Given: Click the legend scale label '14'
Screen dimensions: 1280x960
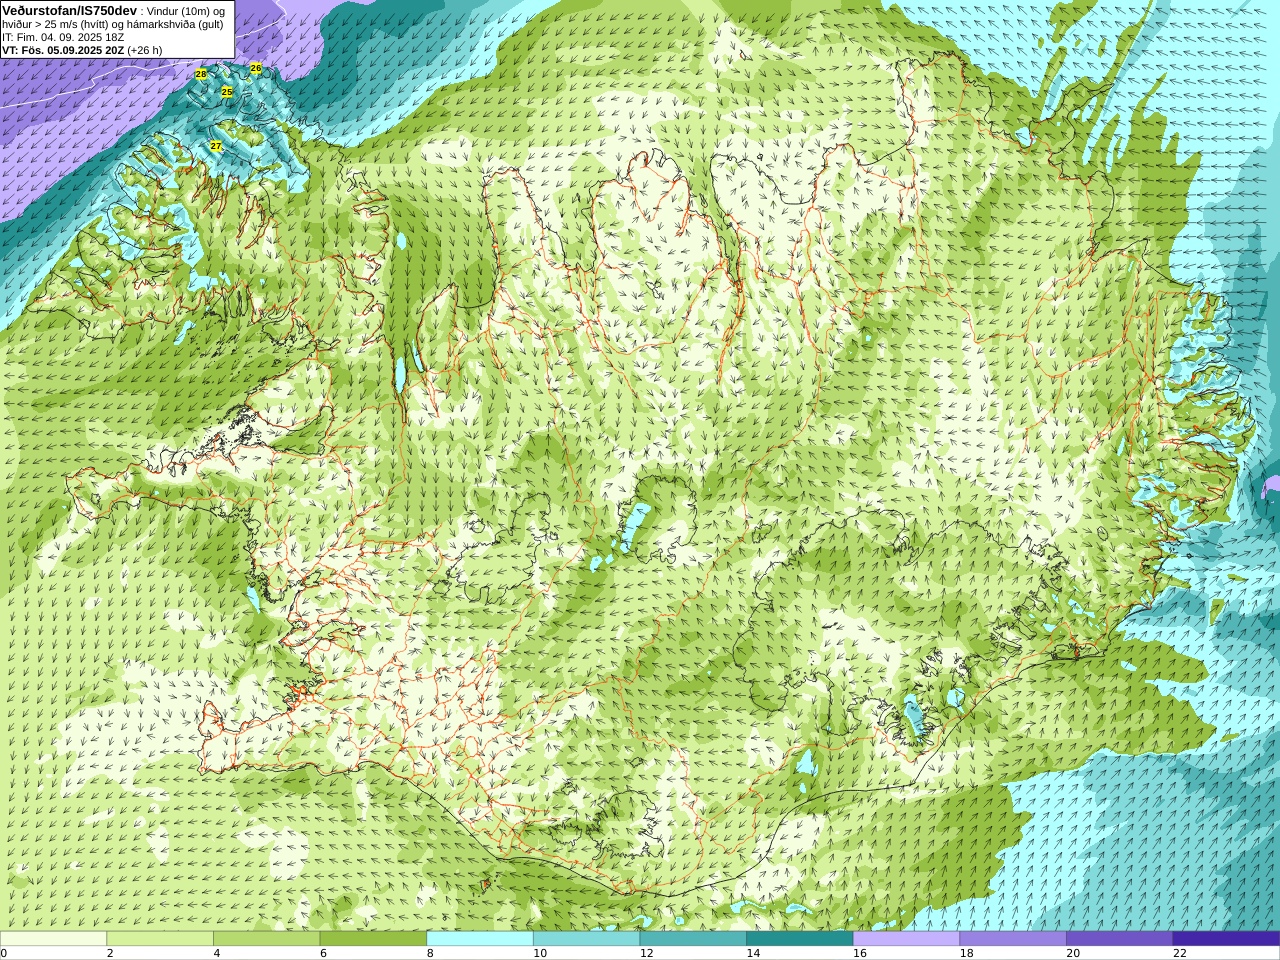Looking at the screenshot, I should (753, 953).
